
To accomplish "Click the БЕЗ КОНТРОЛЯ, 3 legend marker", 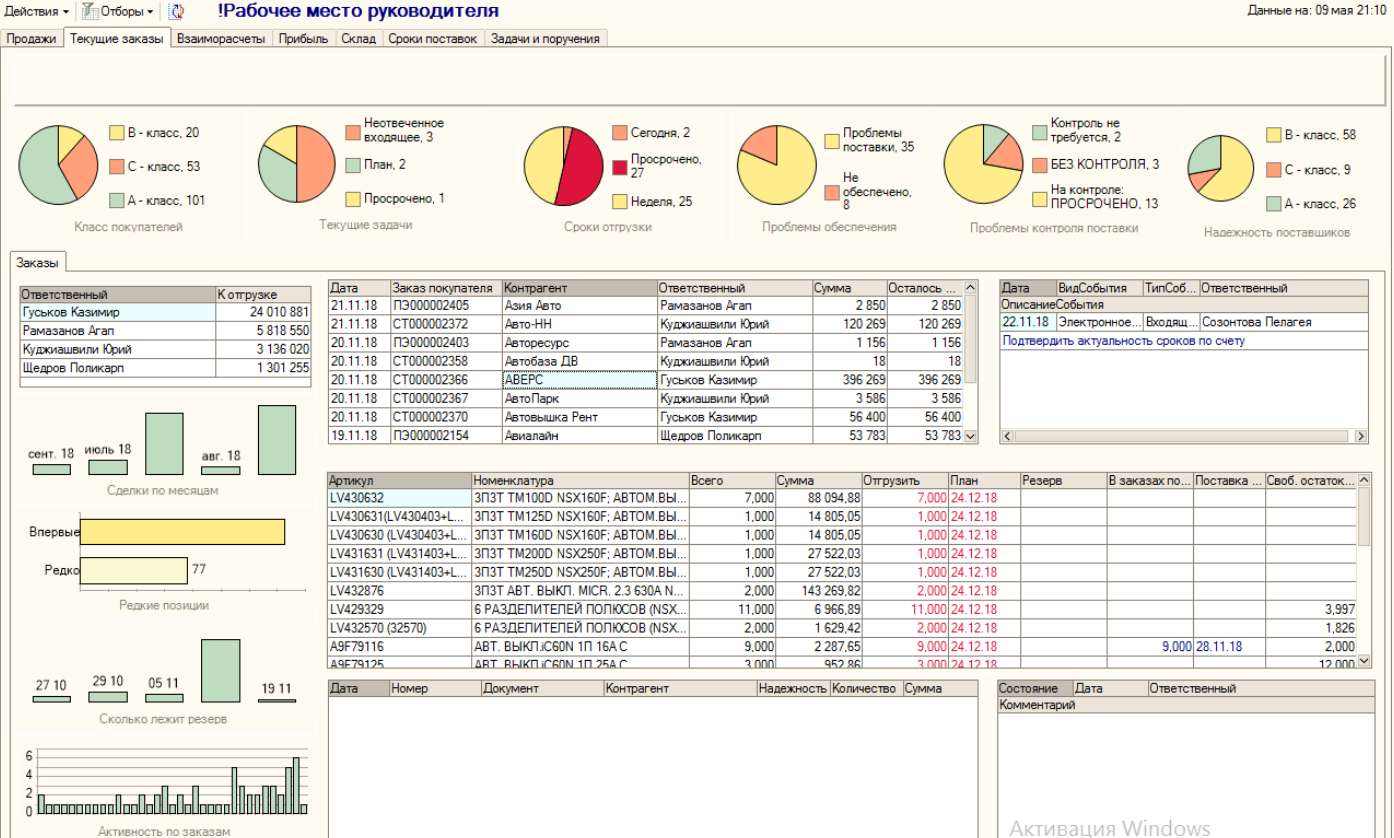I will click(1039, 165).
